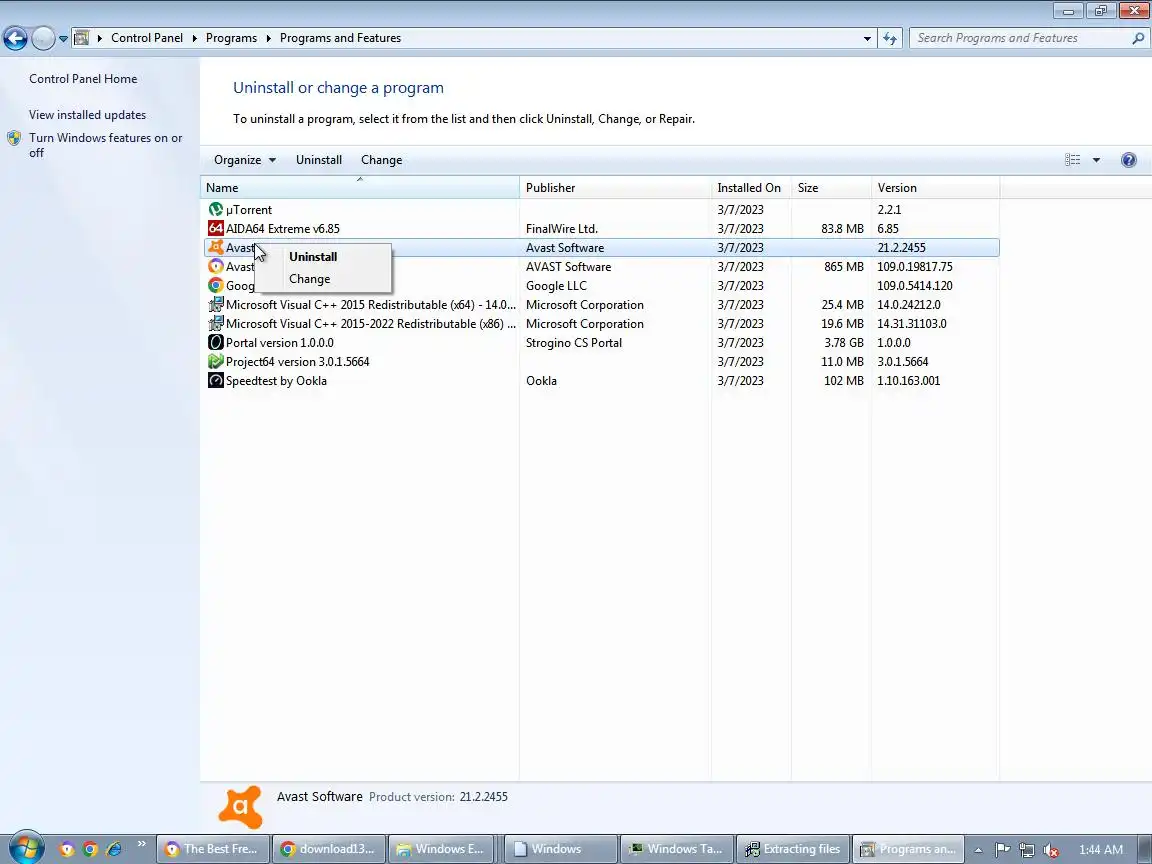Image resolution: width=1152 pixels, height=864 pixels.
Task: Click the Change your view icon
Action: [x=1073, y=160]
